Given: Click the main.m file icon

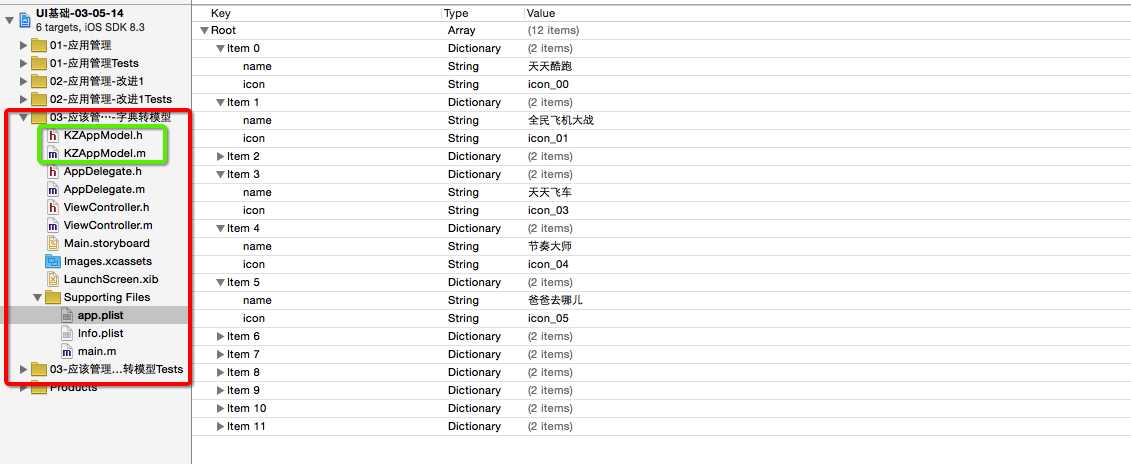Looking at the screenshot, I should click(67, 351).
